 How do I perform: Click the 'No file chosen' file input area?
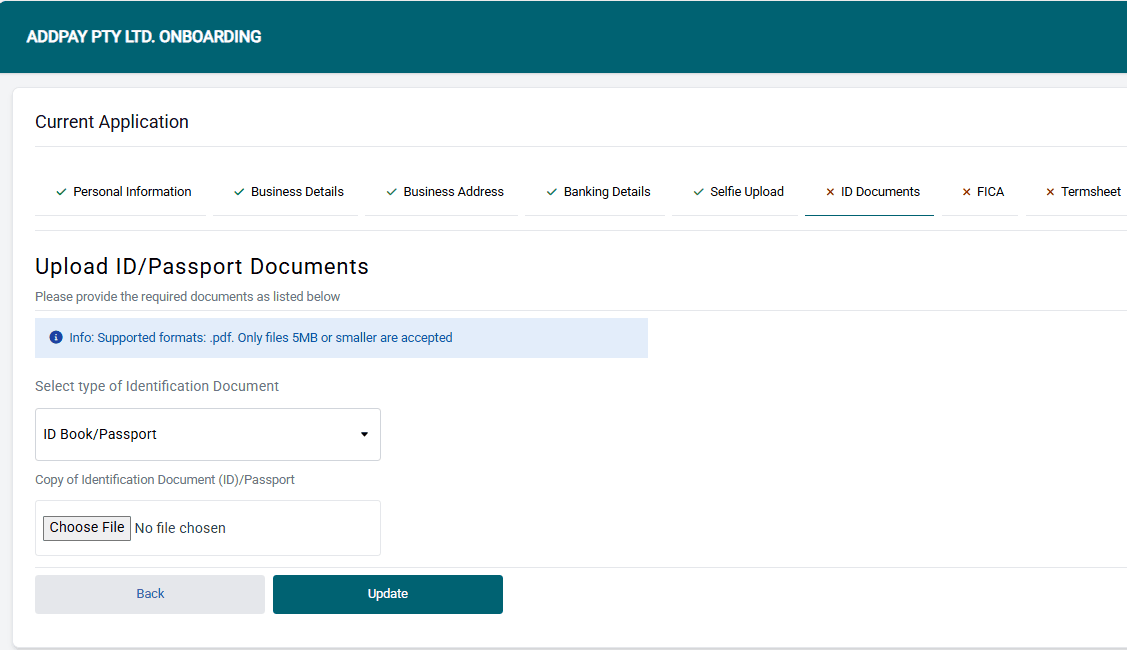tap(180, 528)
